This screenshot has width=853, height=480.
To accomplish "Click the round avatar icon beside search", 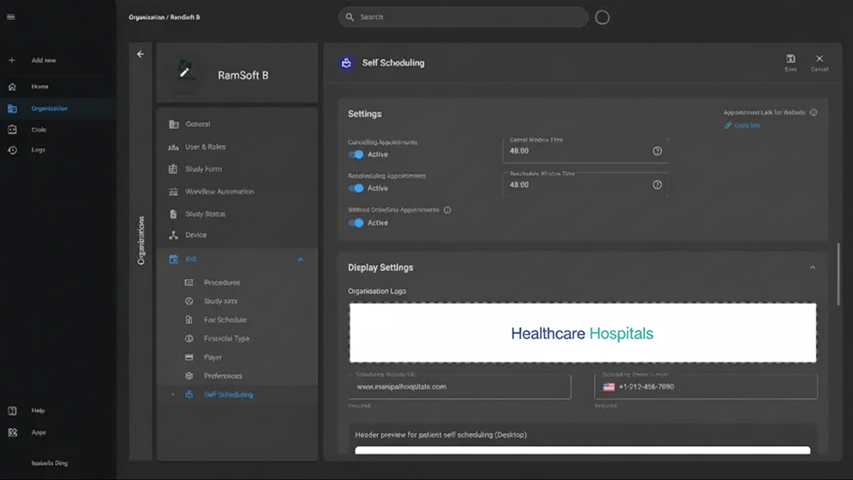I will tap(602, 17).
